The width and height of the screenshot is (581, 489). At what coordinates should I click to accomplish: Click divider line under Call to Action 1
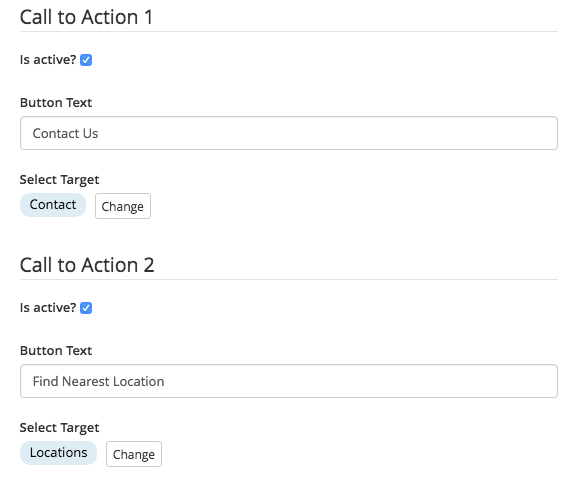coord(289,31)
